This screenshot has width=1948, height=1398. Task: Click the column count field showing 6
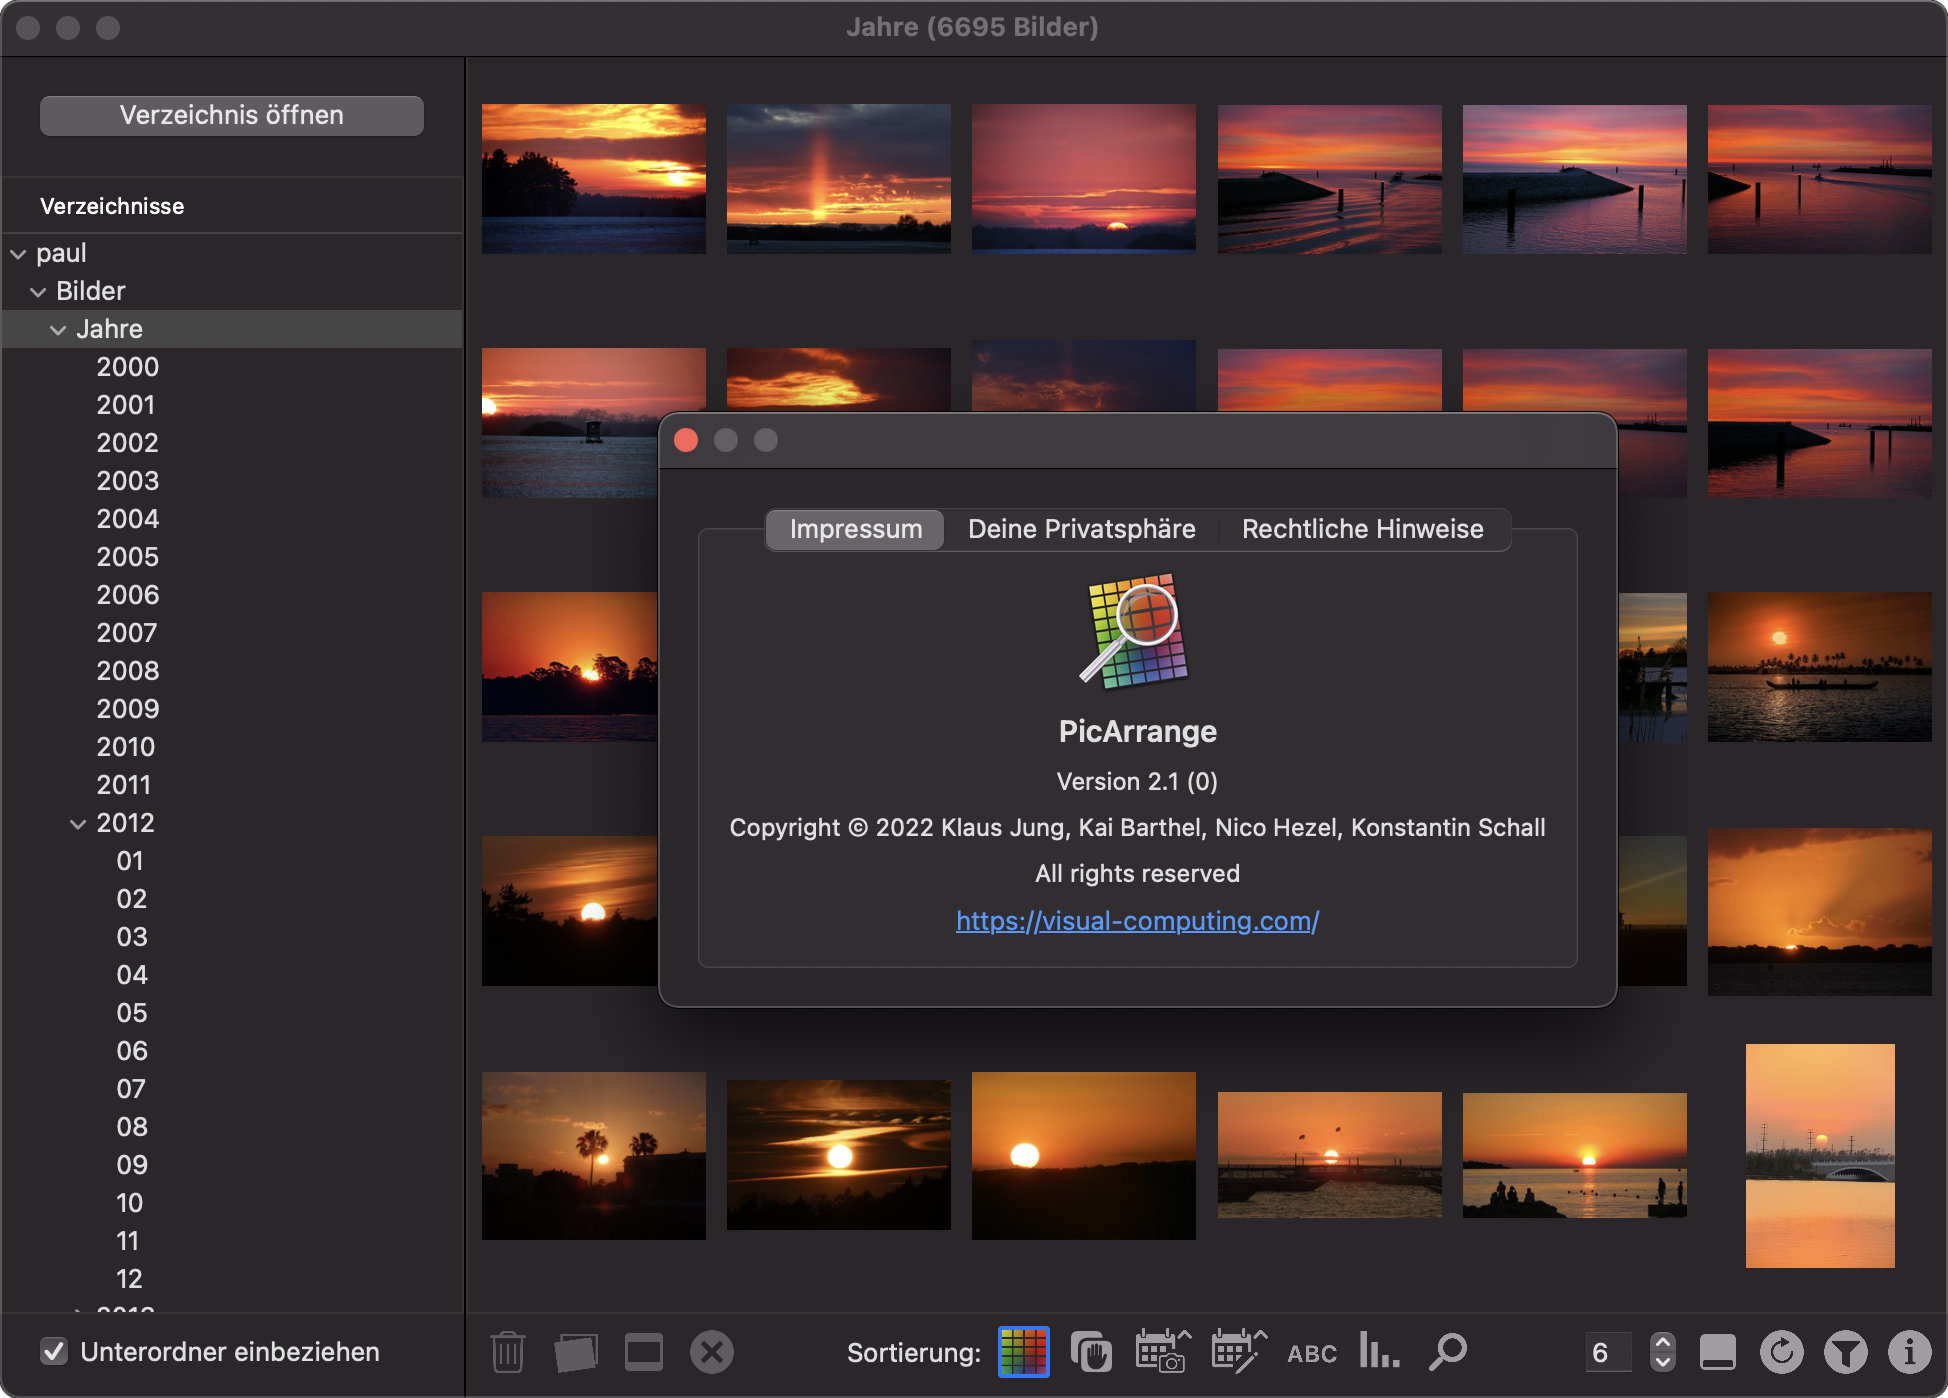click(1608, 1352)
